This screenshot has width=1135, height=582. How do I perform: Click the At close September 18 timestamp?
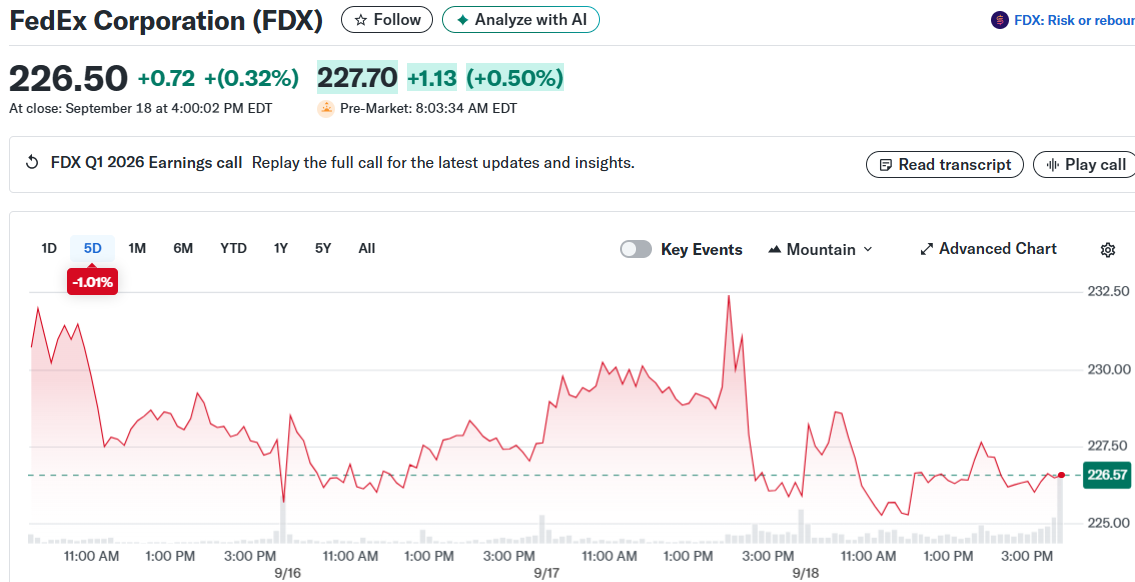(140, 109)
